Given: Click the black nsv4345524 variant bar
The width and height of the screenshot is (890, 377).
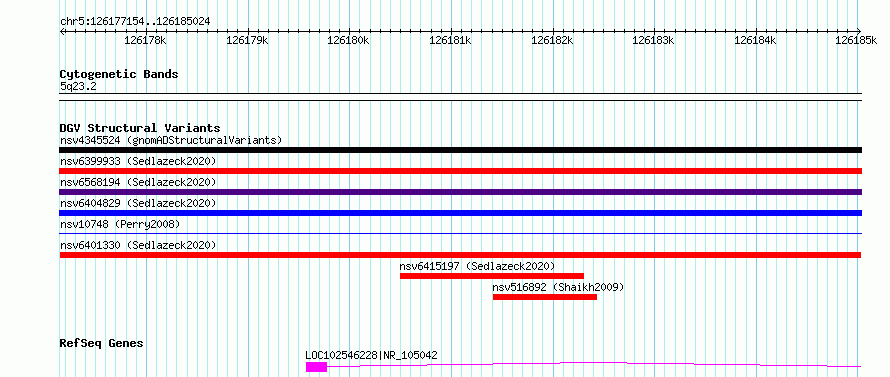Looking at the screenshot, I should point(460,150).
